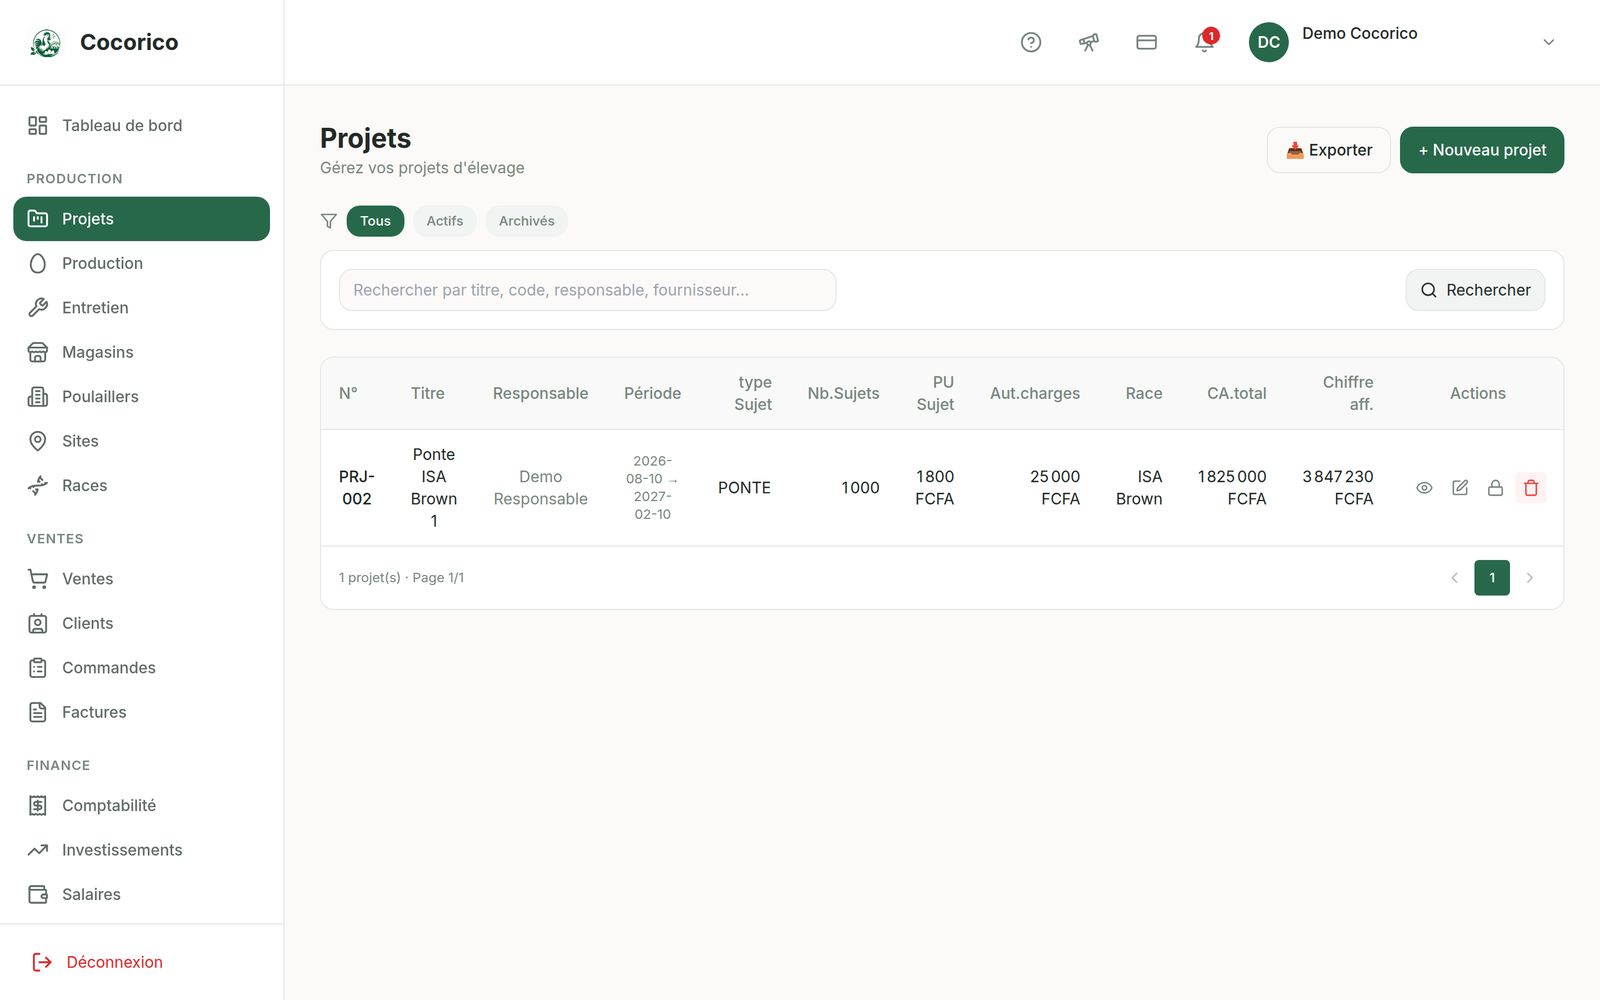Focus the project search field
Viewport: 1600px width, 1000px height.
point(587,290)
